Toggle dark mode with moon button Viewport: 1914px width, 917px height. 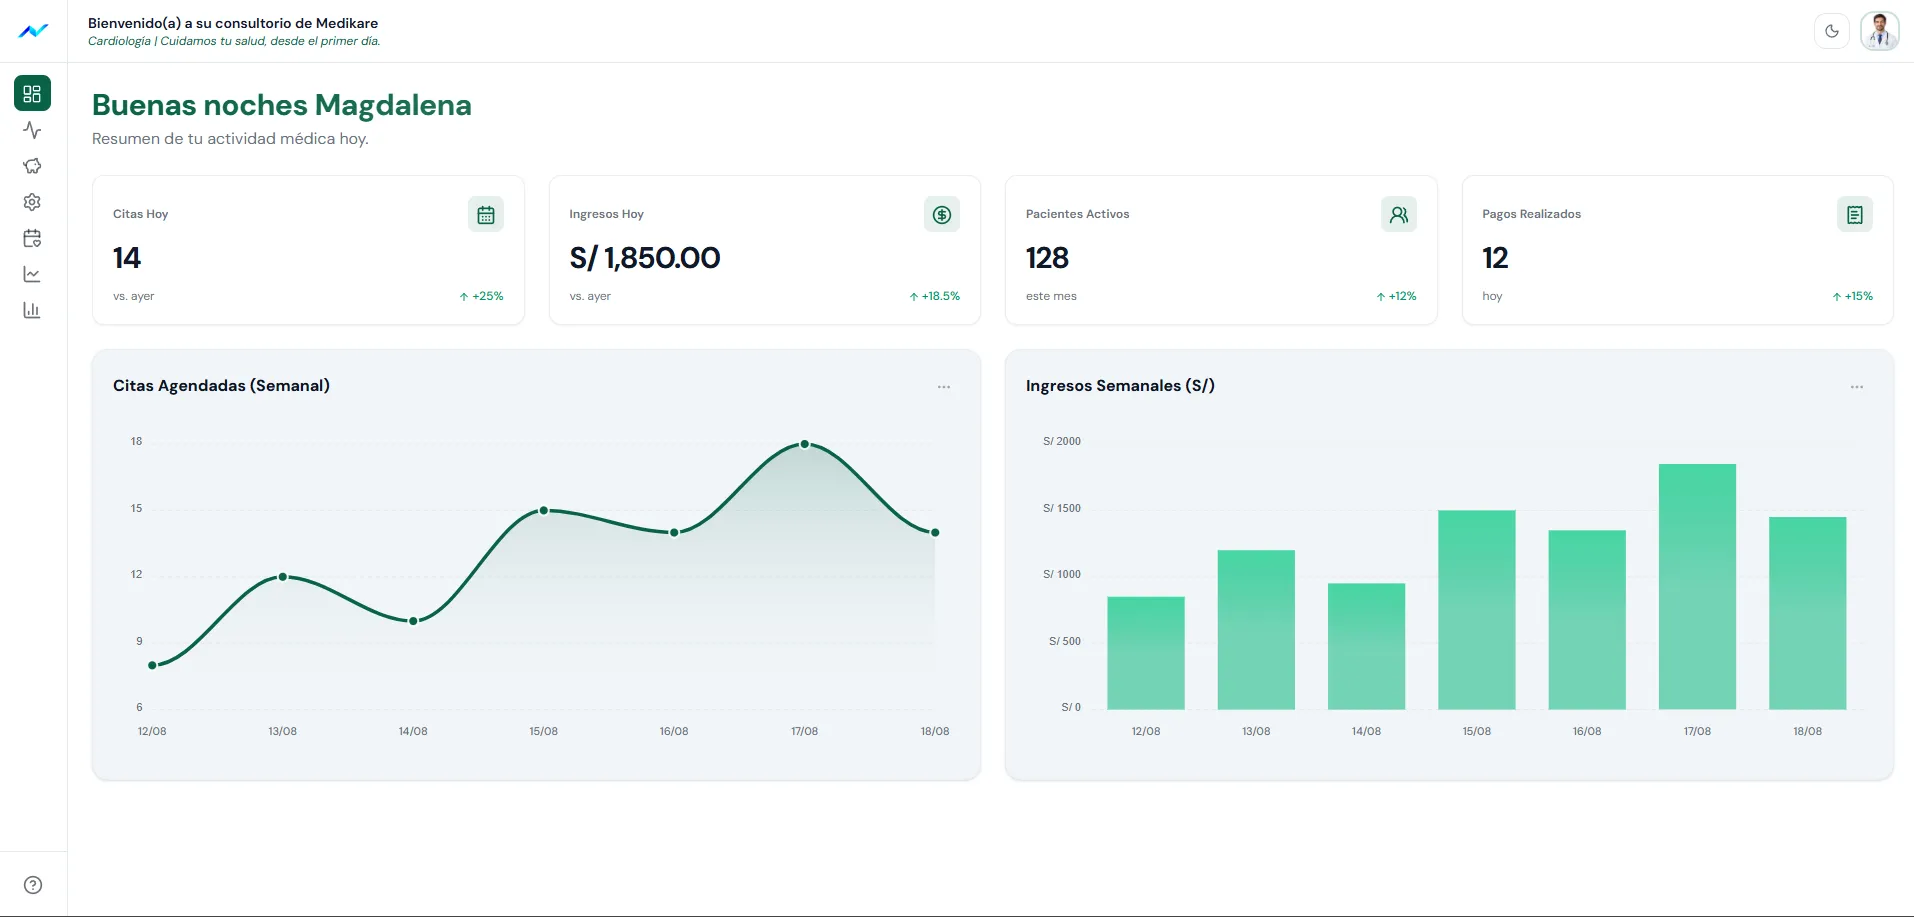tap(1832, 31)
